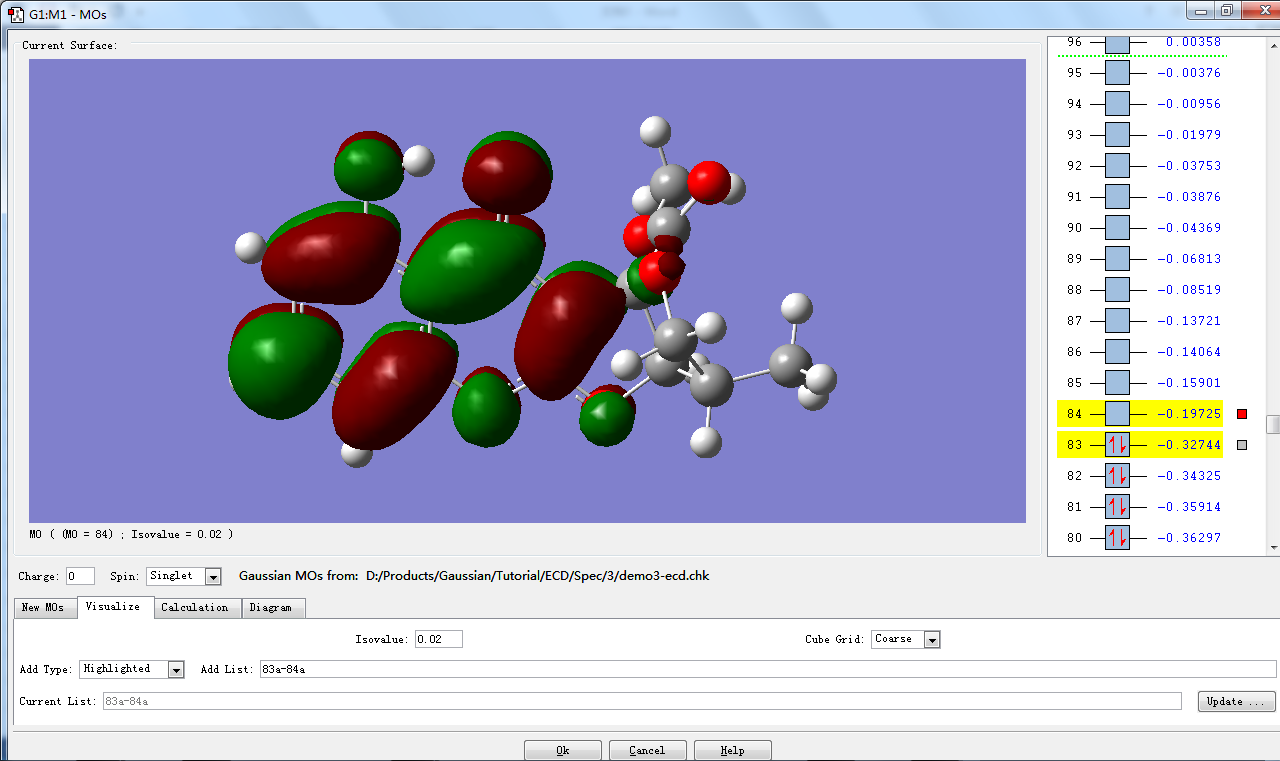Click the Ok button
1280x761 pixels.
click(x=563, y=750)
